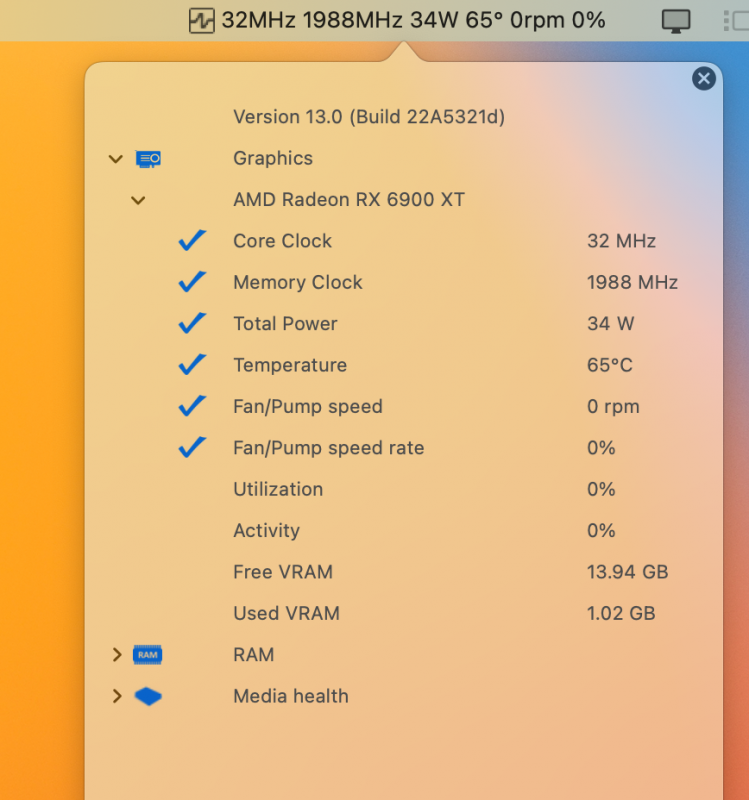Collapse the AMD Radeon RX 6900 XT group
The width and height of the screenshot is (749, 800).
pyautogui.click(x=138, y=200)
